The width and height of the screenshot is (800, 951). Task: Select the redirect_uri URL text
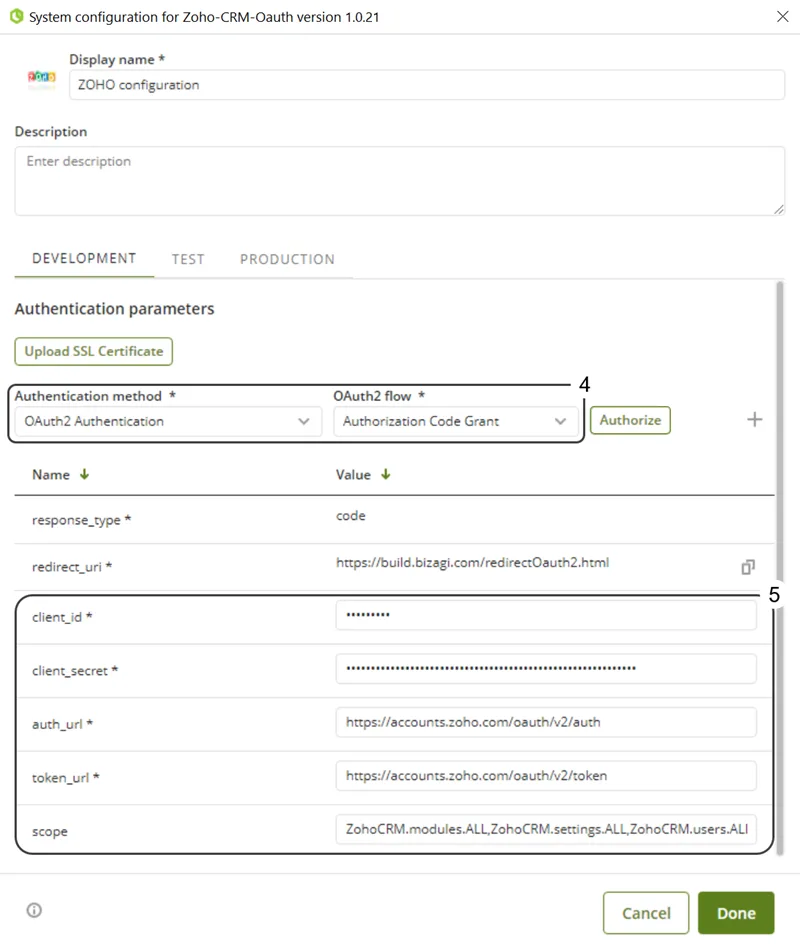(472, 562)
